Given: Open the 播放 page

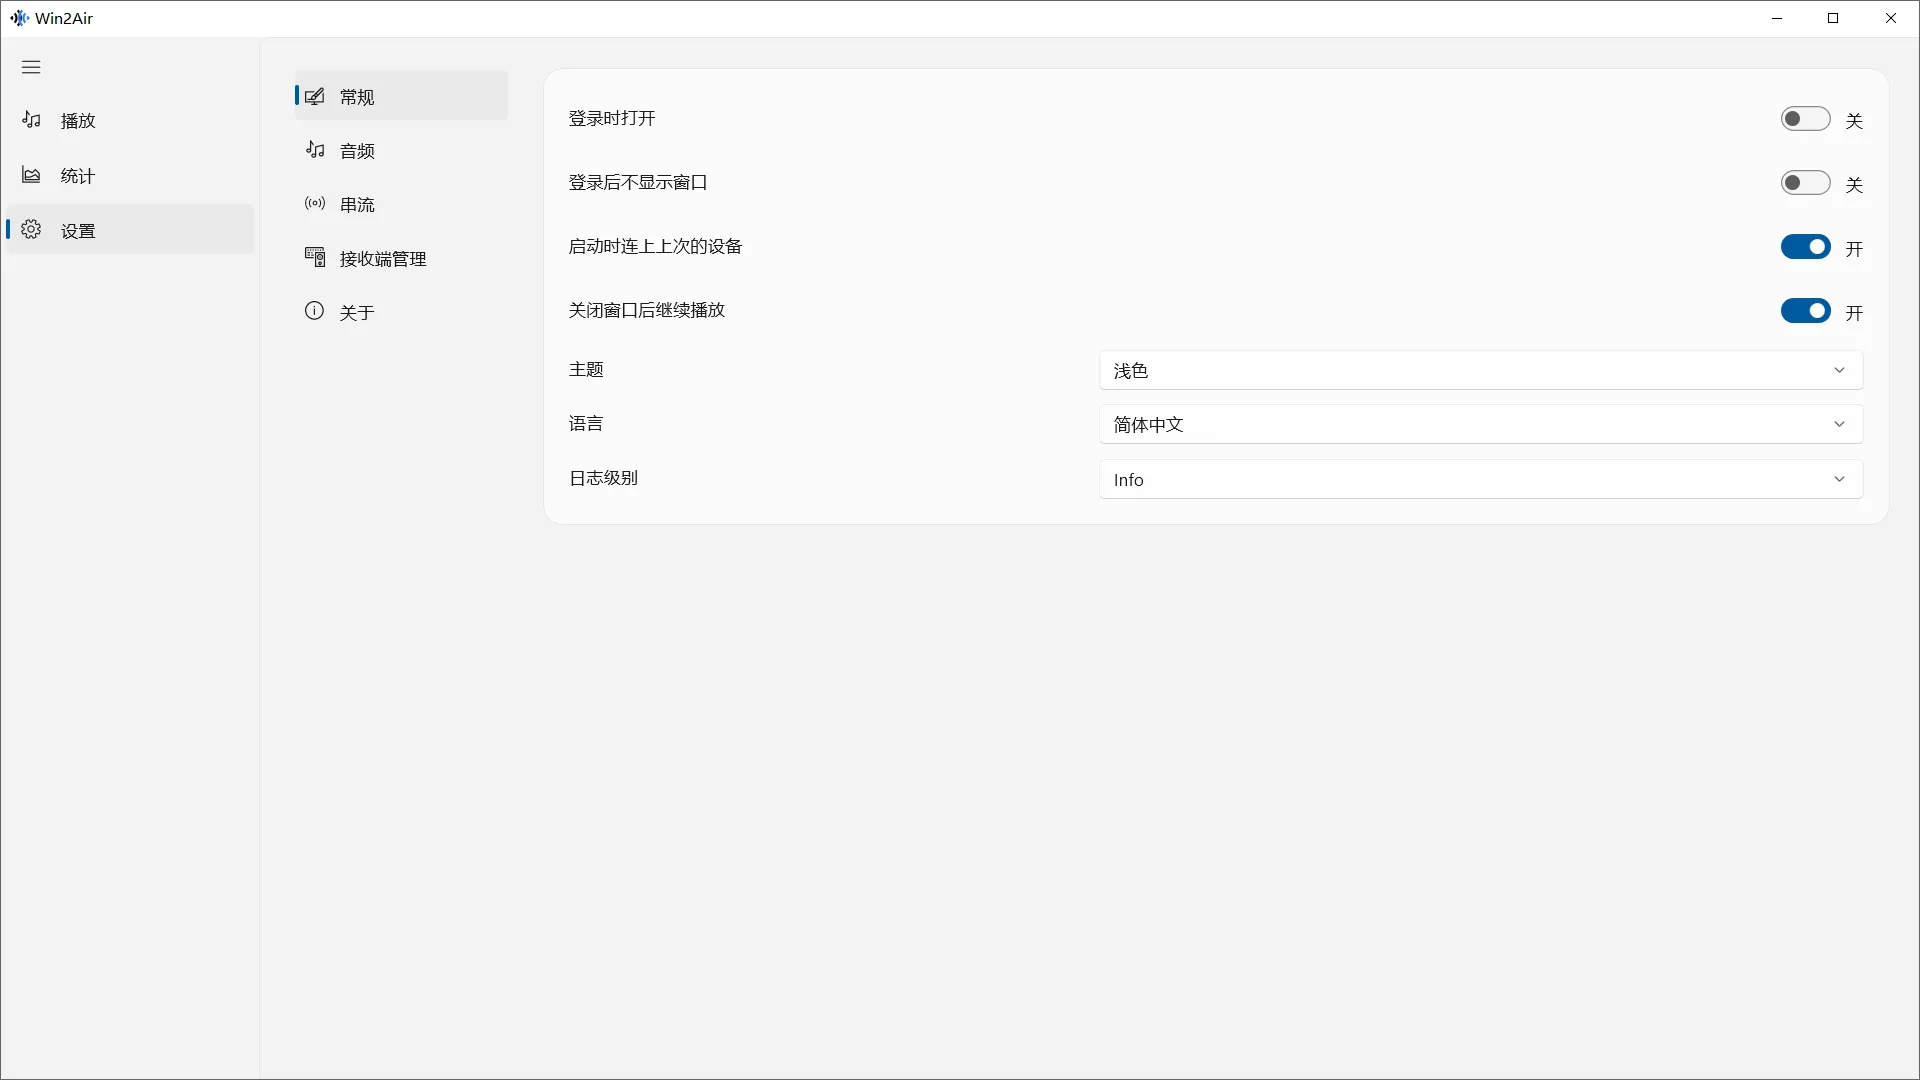Looking at the screenshot, I should coord(130,120).
